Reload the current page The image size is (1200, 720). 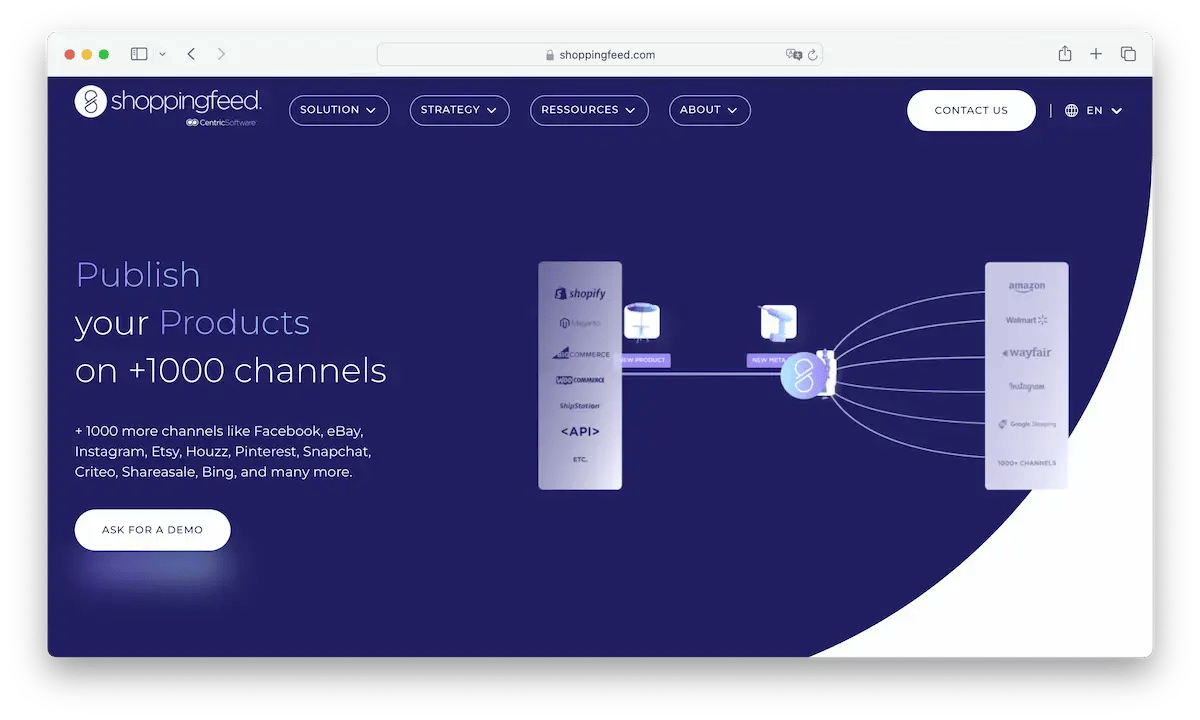click(x=812, y=55)
